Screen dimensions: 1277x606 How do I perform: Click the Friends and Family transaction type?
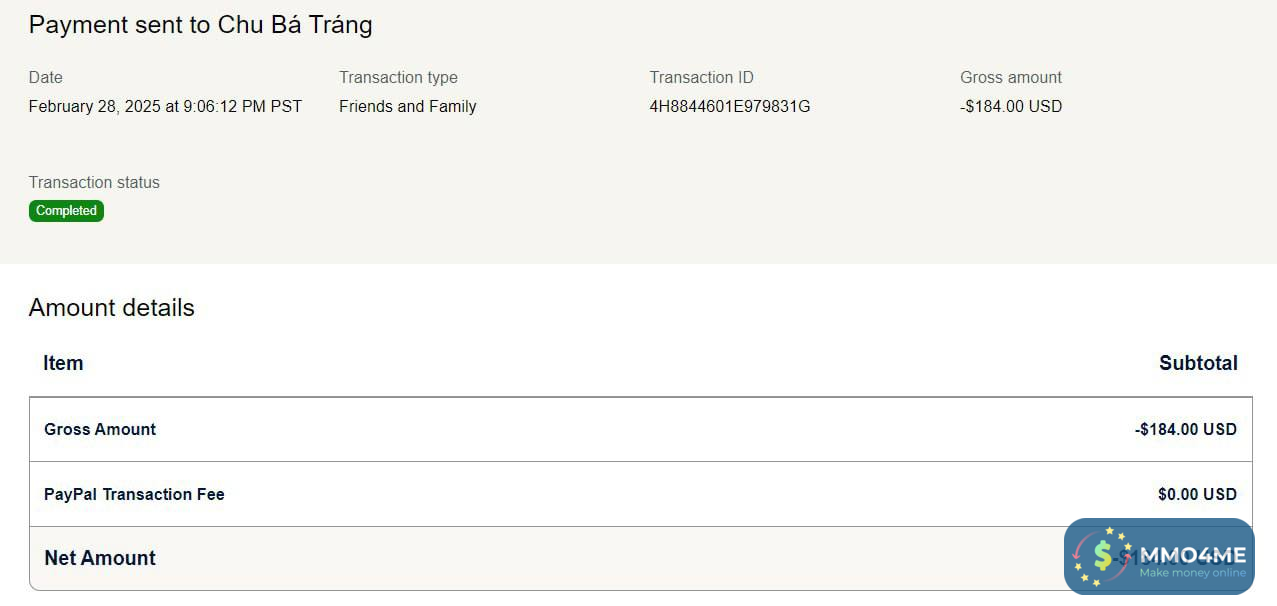(x=407, y=106)
